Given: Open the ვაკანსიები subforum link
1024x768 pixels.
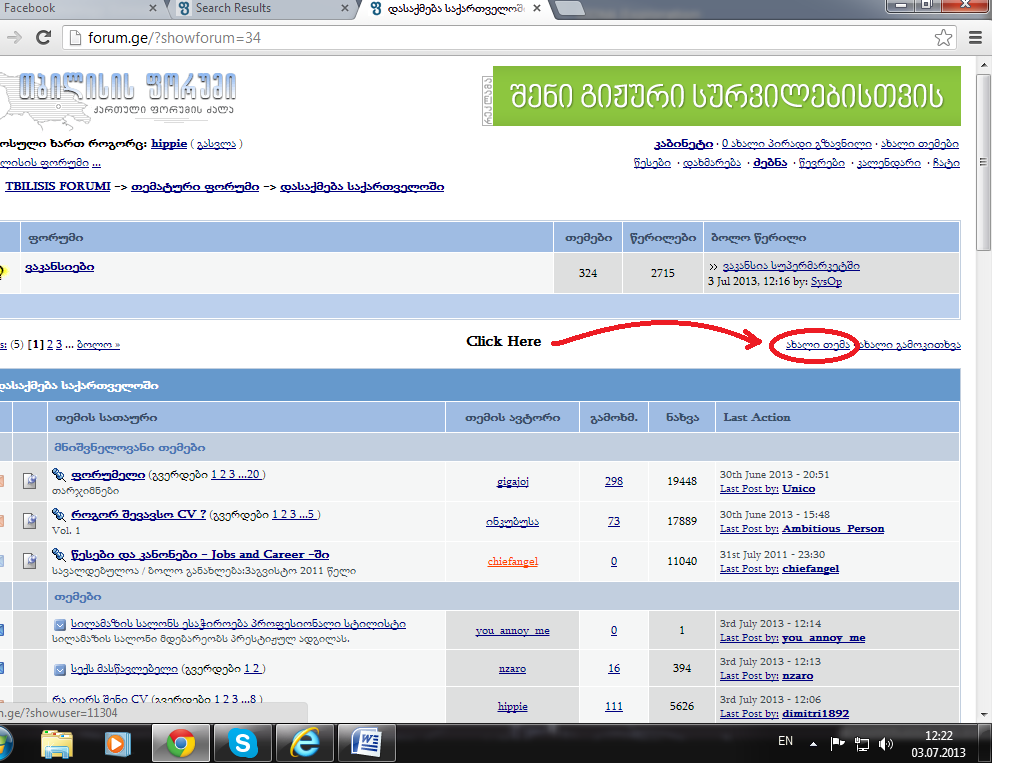Looking at the screenshot, I should [59, 267].
